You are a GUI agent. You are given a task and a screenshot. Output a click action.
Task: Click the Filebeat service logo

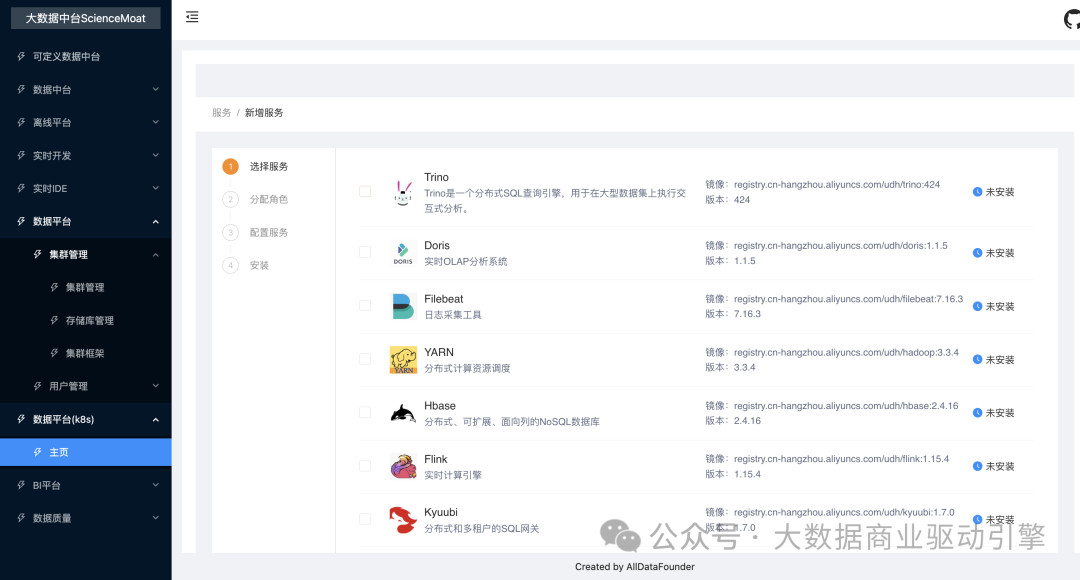click(x=402, y=306)
